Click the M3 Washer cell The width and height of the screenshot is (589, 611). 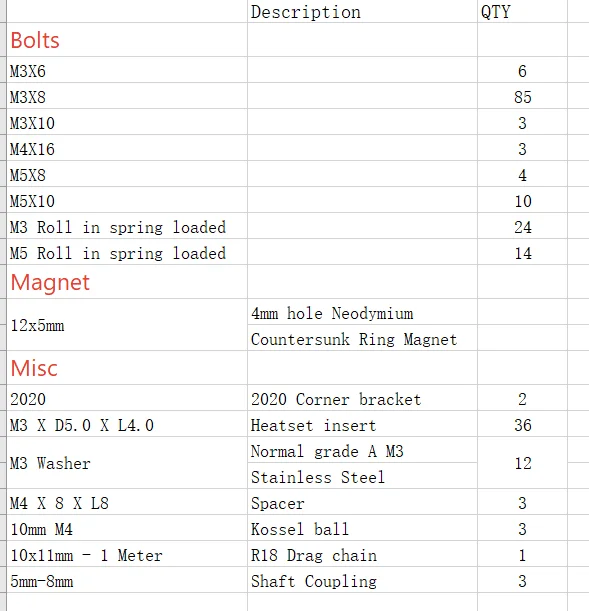click(127, 463)
